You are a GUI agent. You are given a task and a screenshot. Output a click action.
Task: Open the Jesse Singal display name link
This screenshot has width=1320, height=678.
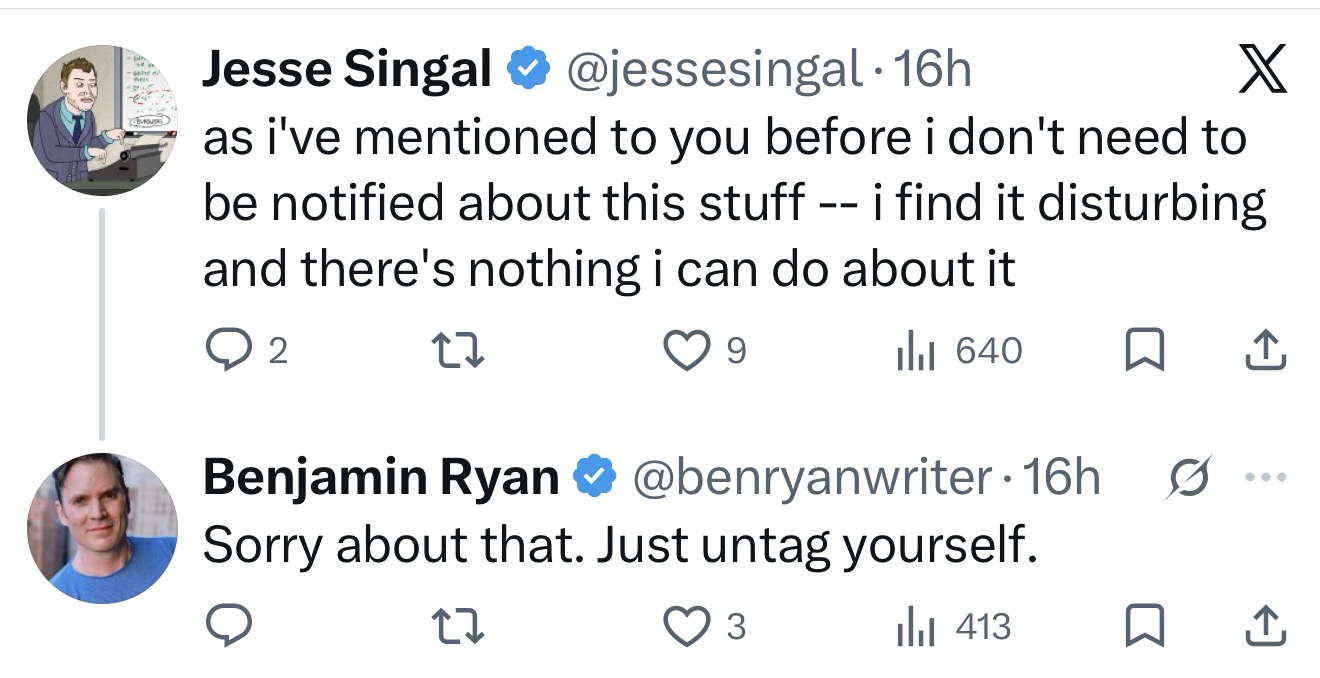pyautogui.click(x=347, y=70)
